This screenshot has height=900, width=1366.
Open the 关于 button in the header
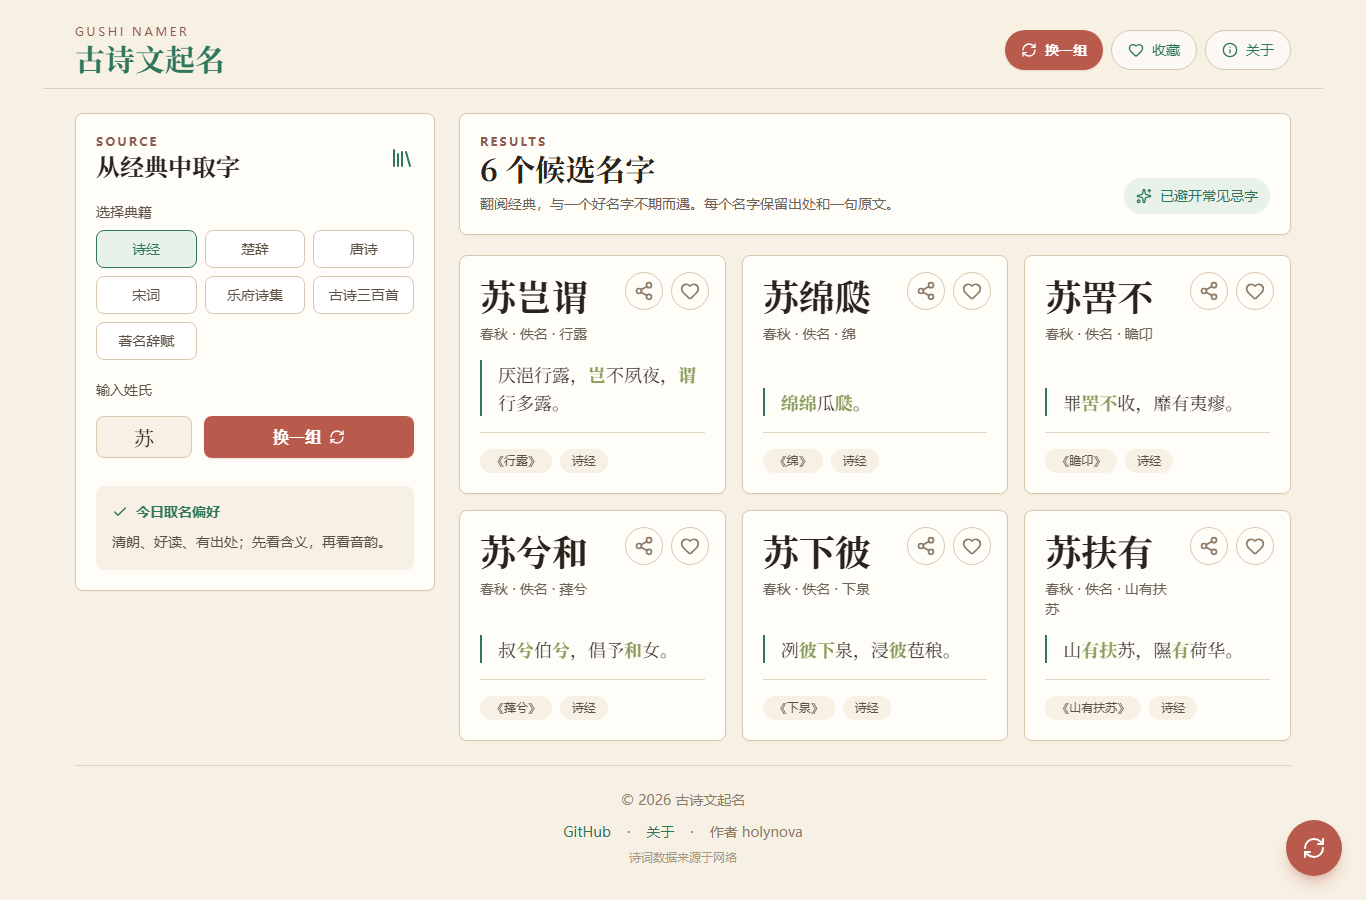1248,50
